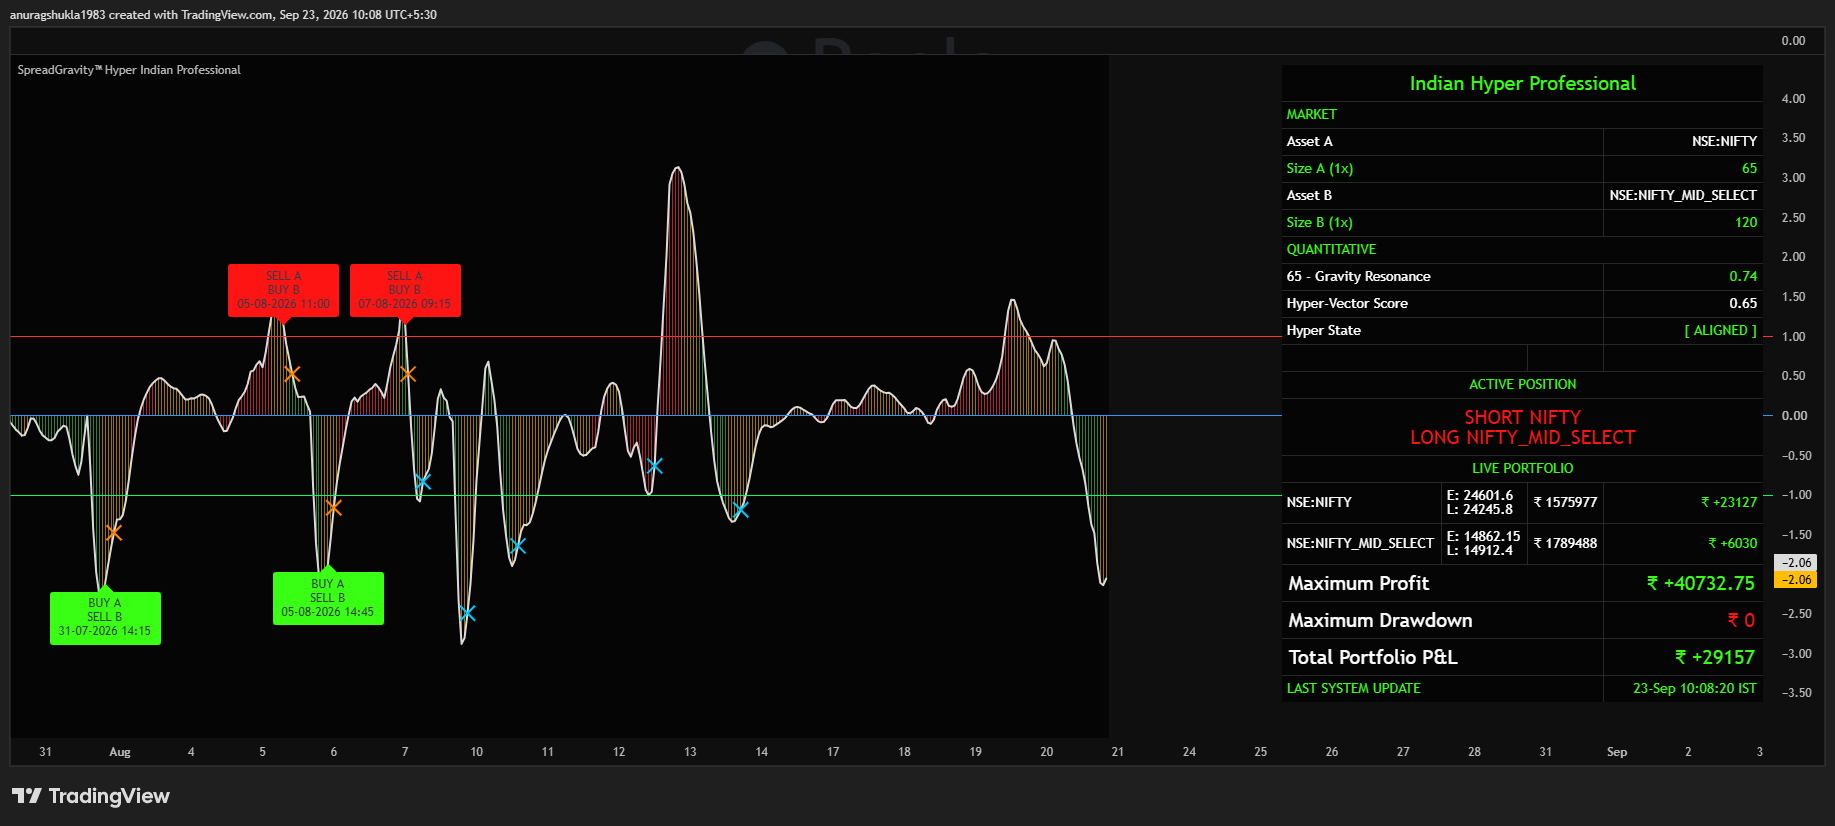Image resolution: width=1835 pixels, height=826 pixels.
Task: Click the -3.50 level on the price scale
Action: tap(1796, 693)
